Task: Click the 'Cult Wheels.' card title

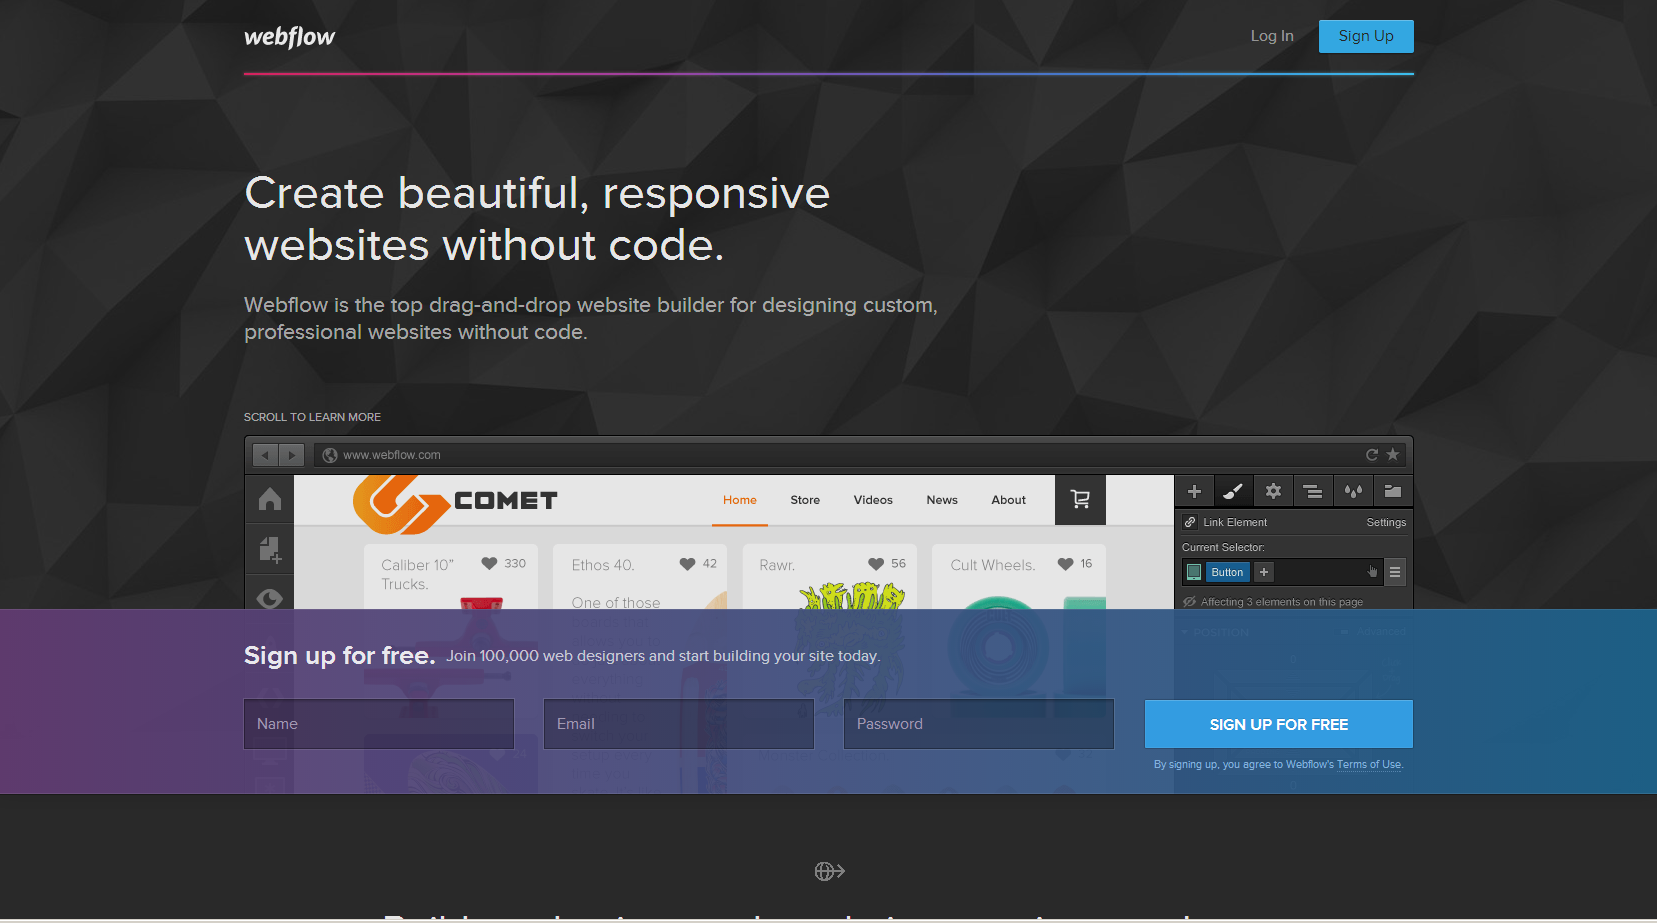Action: [992, 565]
